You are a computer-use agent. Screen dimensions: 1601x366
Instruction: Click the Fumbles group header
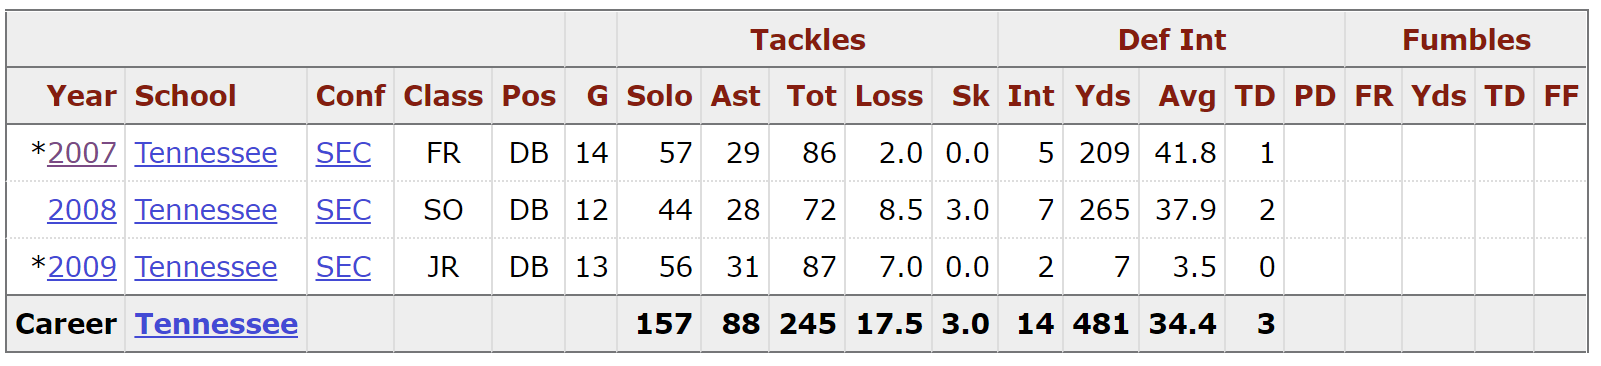(x=1466, y=40)
